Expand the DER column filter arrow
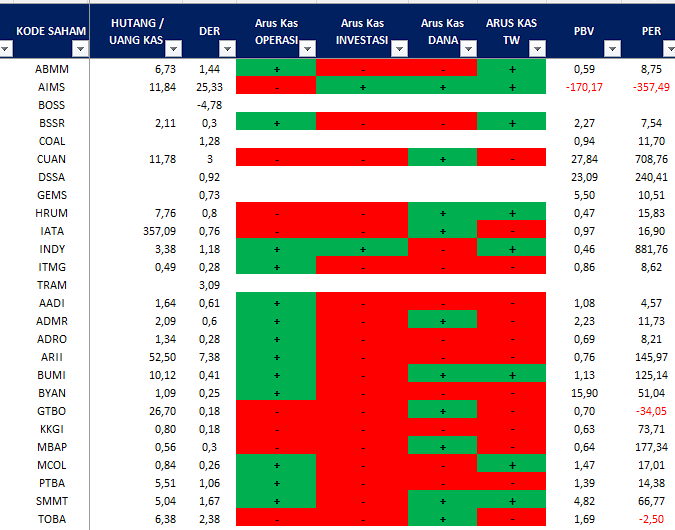Image resolution: width=675 pixels, height=530 pixels. [226, 48]
